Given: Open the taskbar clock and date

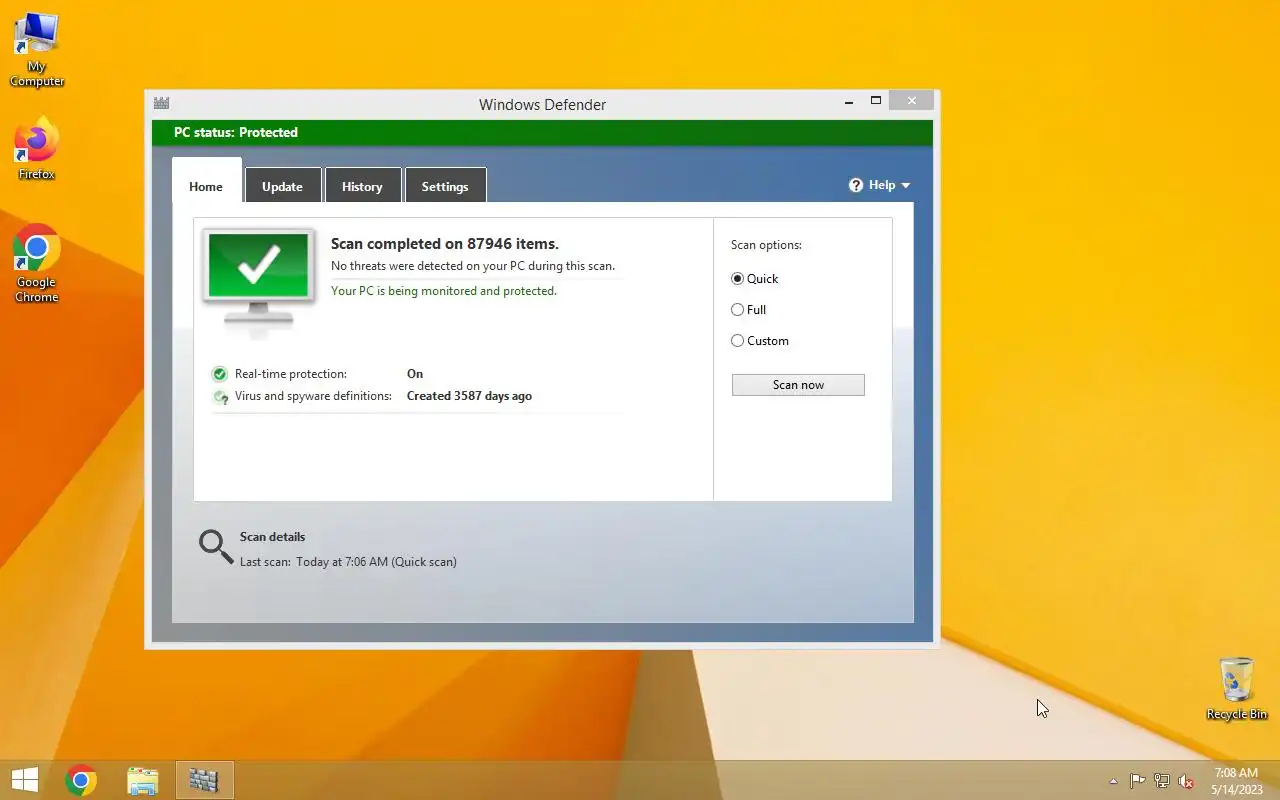Looking at the screenshot, I should coord(1237,781).
